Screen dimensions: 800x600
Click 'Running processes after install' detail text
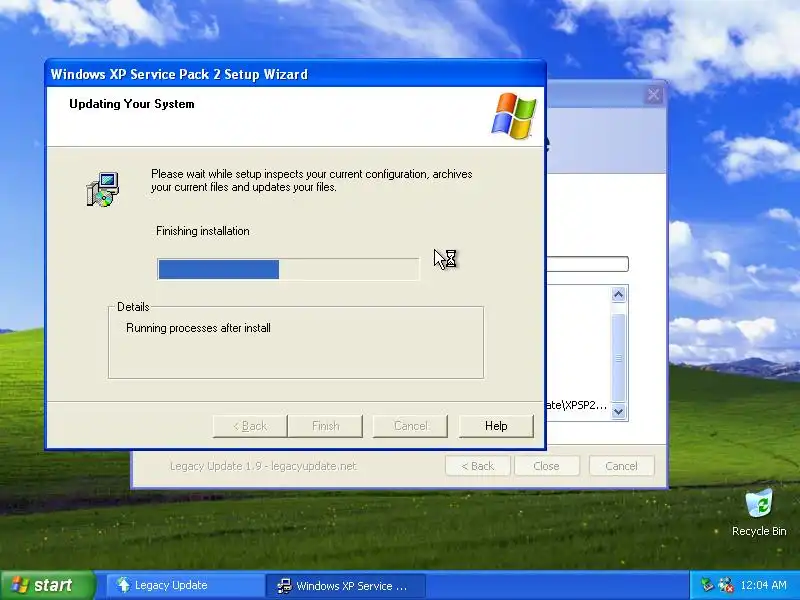198,328
